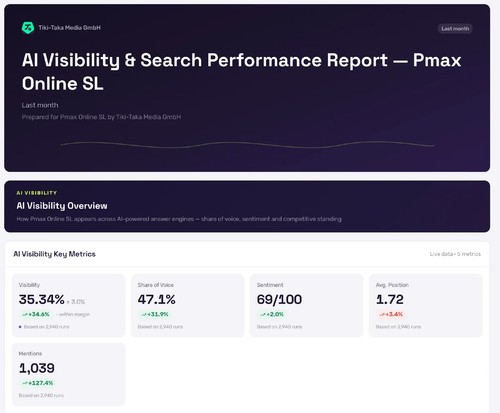
Task: Click the Share of Voice +31.9% trend badge
Action: pos(155,314)
